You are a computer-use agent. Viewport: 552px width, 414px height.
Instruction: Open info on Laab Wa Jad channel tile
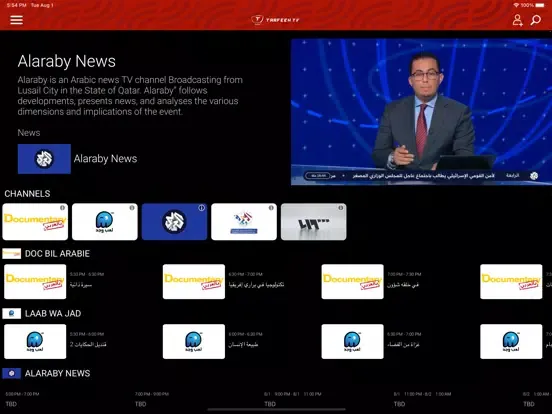pos(132,208)
